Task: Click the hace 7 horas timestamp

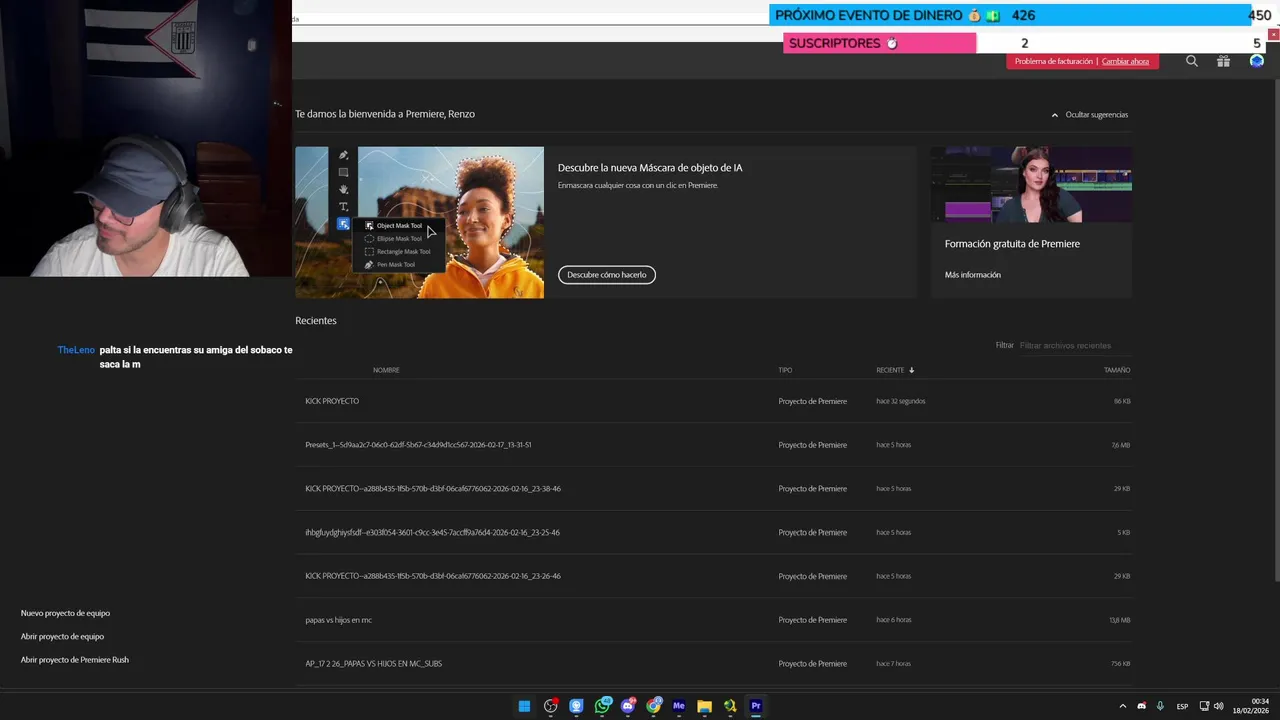Action: (894, 664)
